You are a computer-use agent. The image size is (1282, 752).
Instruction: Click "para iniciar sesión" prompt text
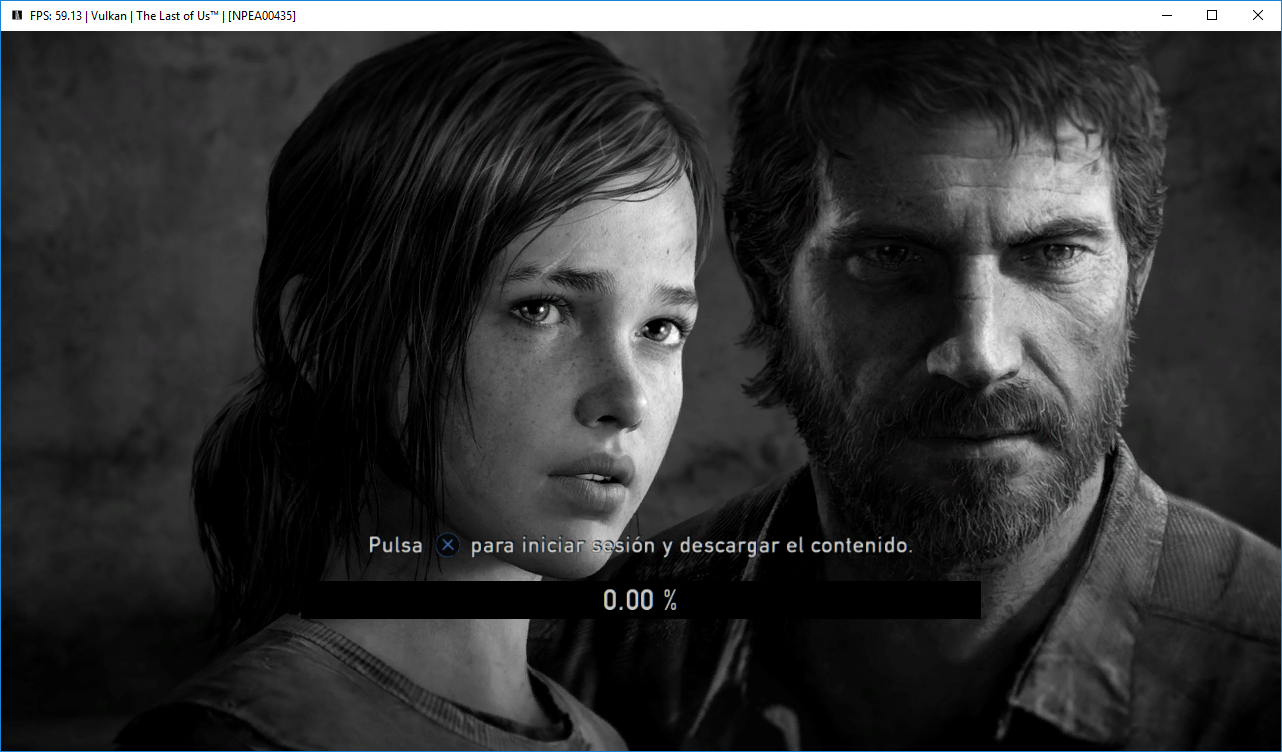[547, 546]
